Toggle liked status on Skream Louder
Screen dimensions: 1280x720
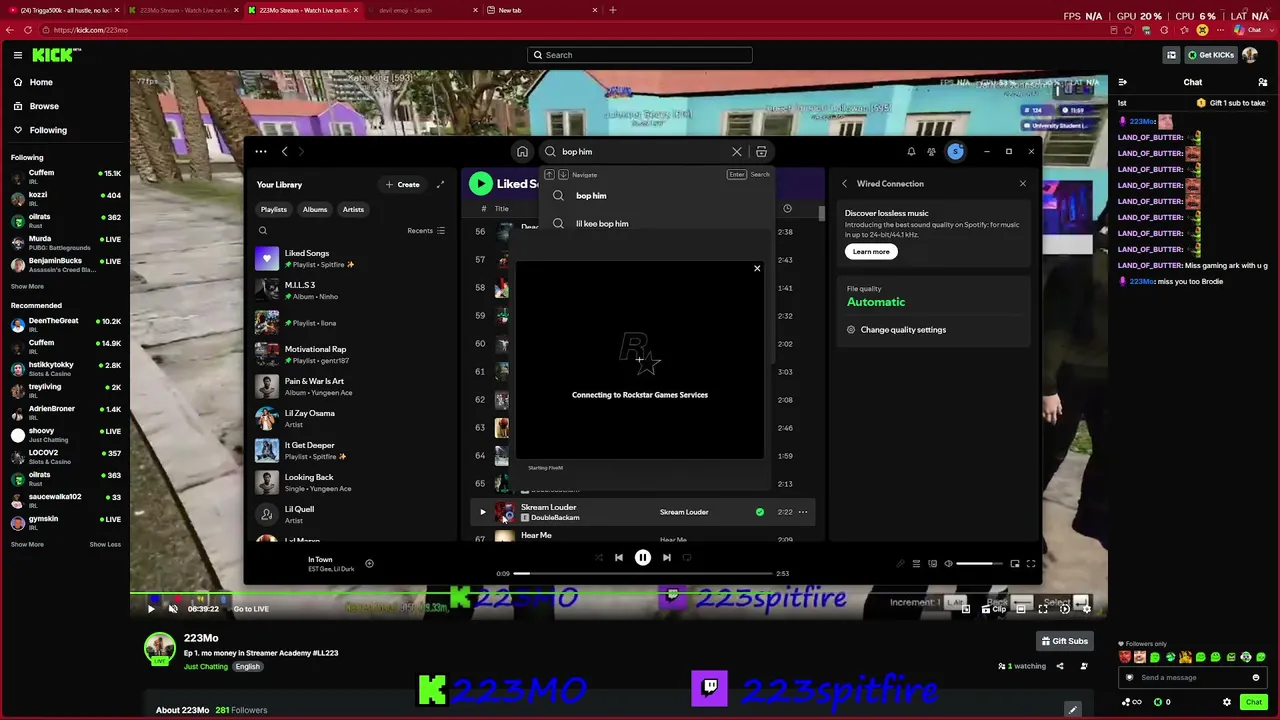[760, 512]
